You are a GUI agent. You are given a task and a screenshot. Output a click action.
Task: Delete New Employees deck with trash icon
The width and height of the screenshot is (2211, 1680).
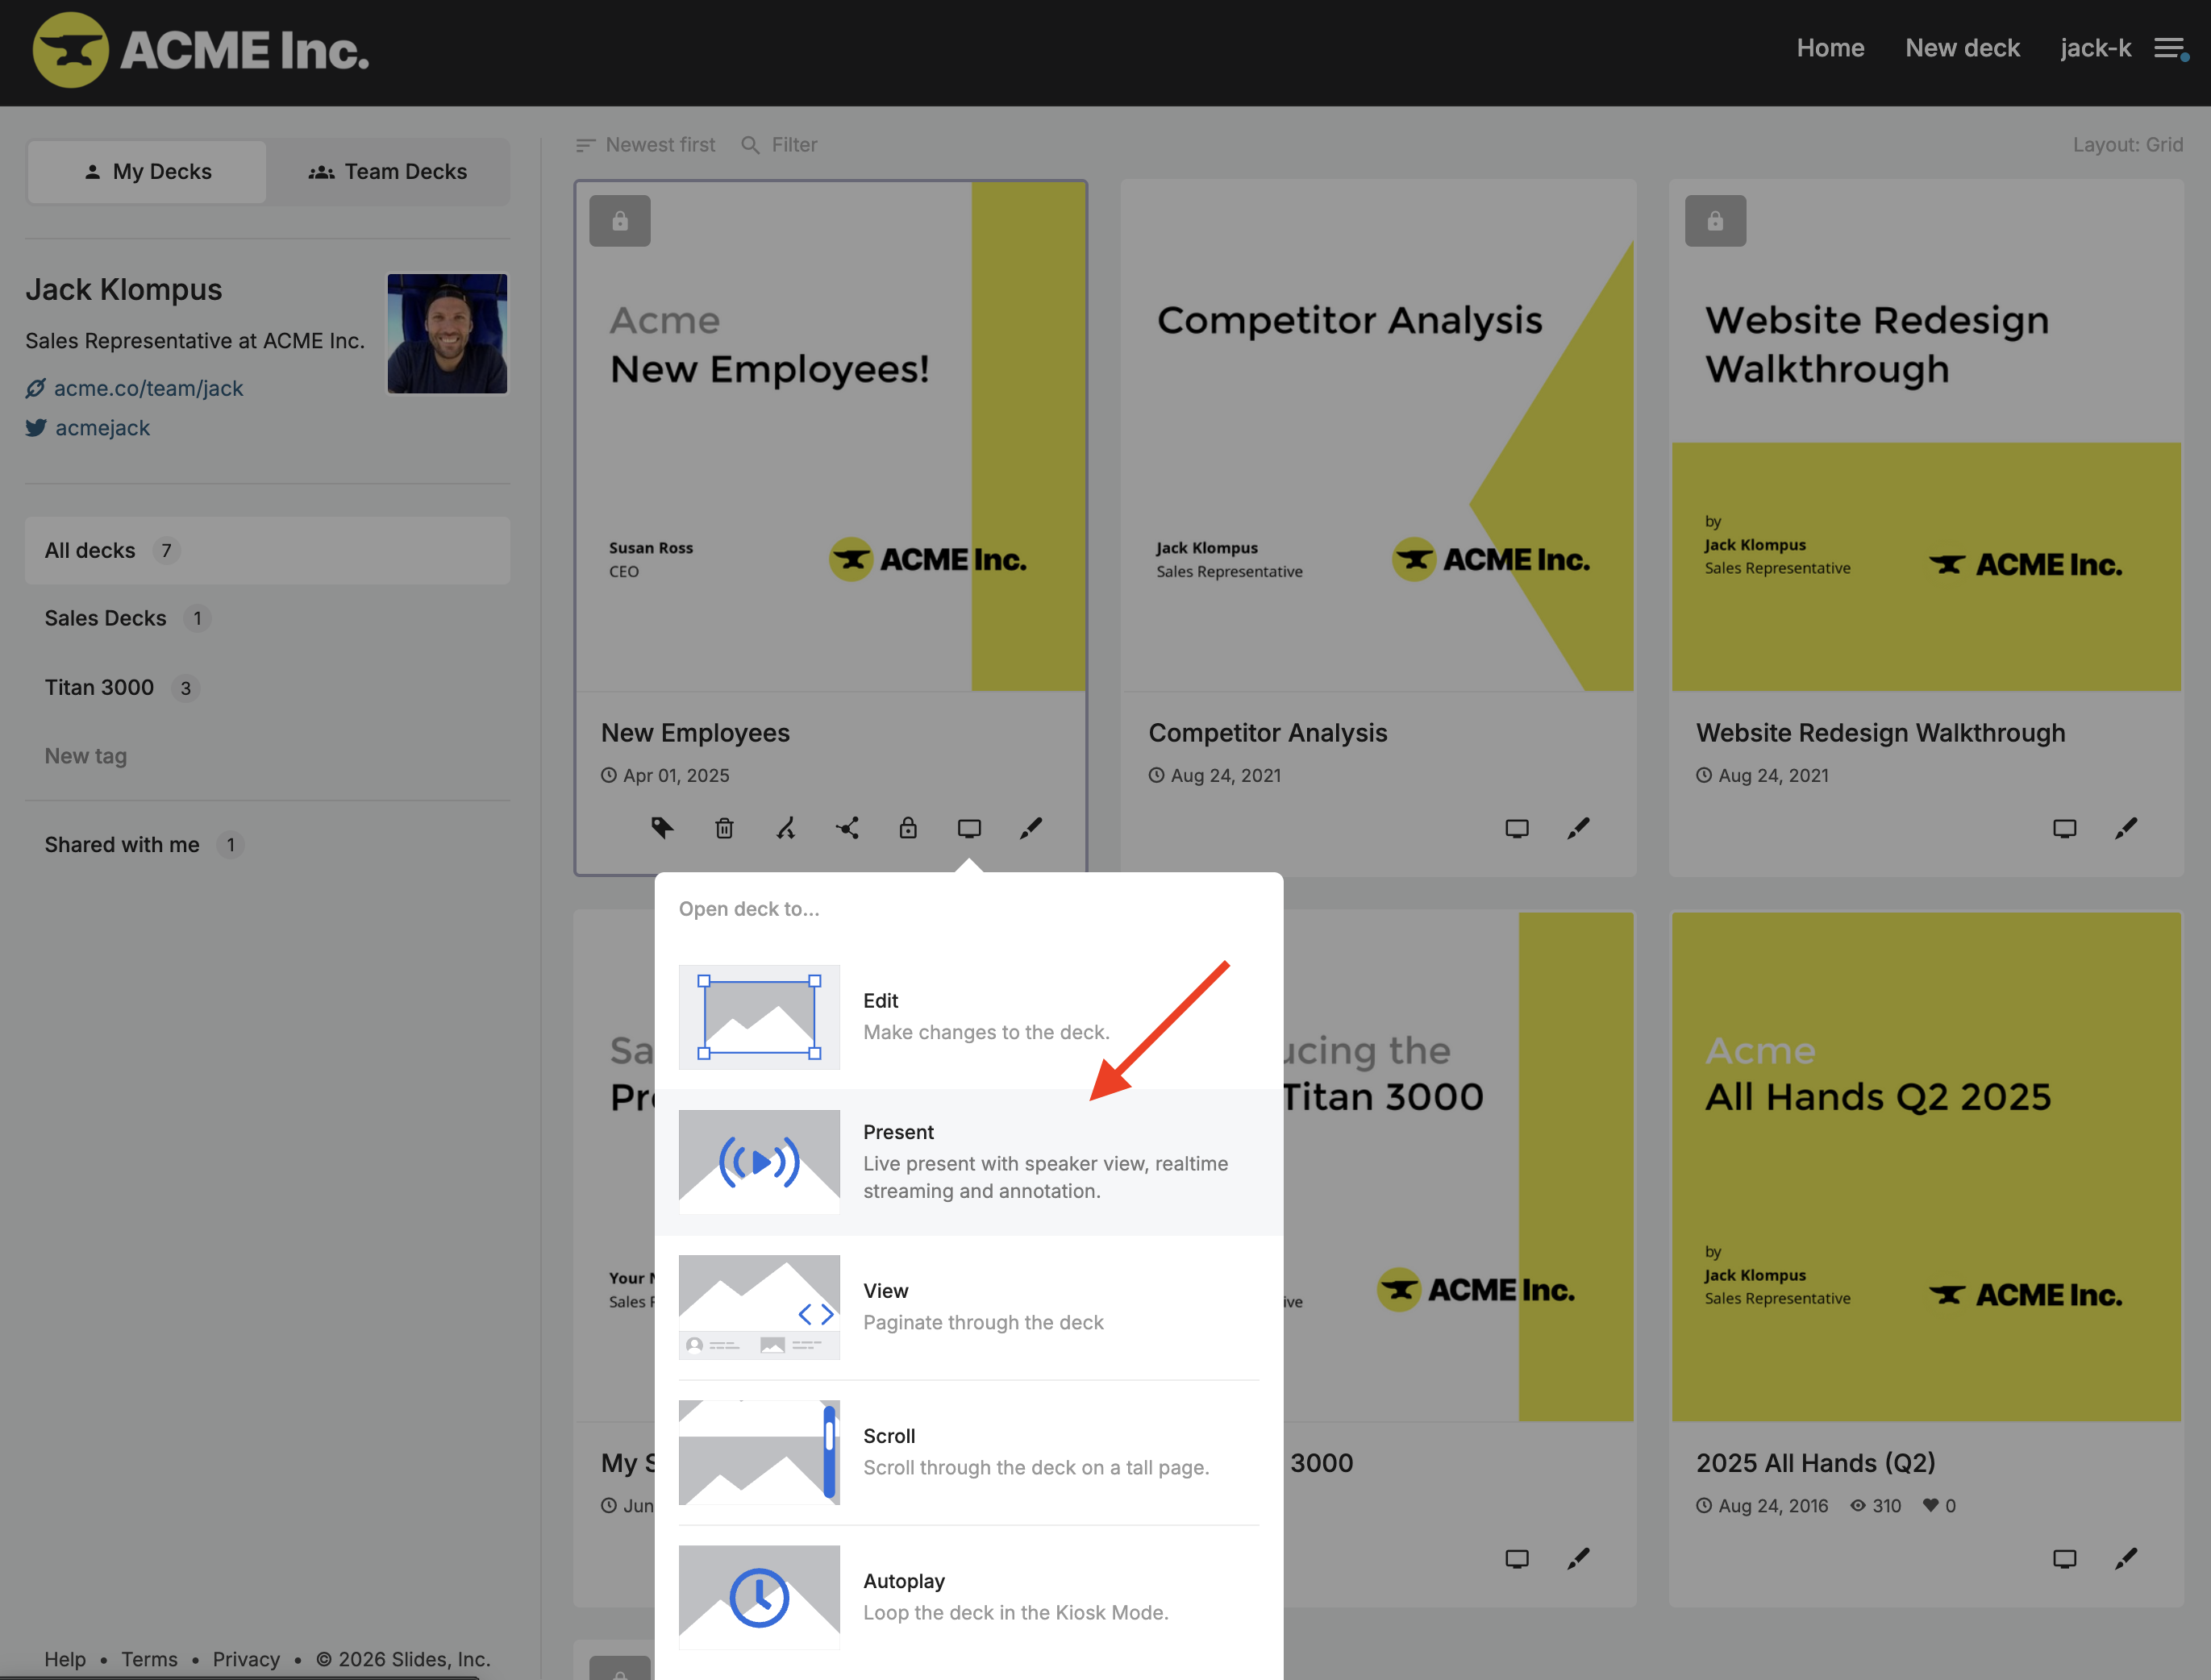click(x=724, y=828)
